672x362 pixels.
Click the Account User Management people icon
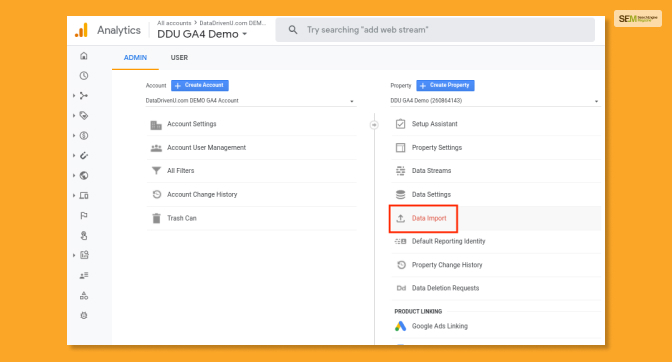[156, 148]
